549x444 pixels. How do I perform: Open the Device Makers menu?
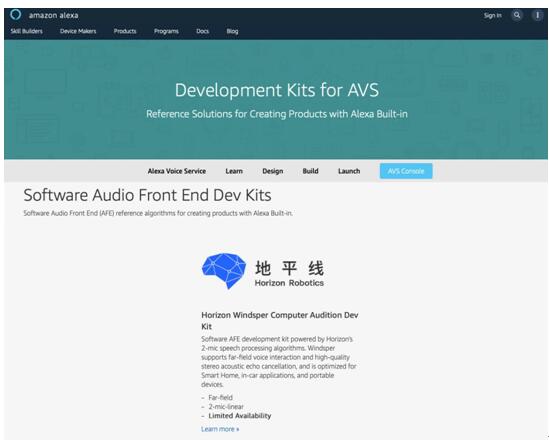(78, 31)
